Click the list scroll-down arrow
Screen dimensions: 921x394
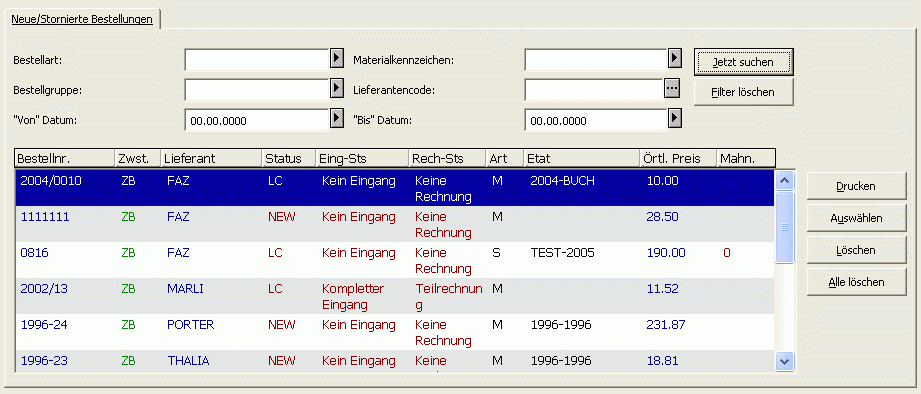coord(785,361)
